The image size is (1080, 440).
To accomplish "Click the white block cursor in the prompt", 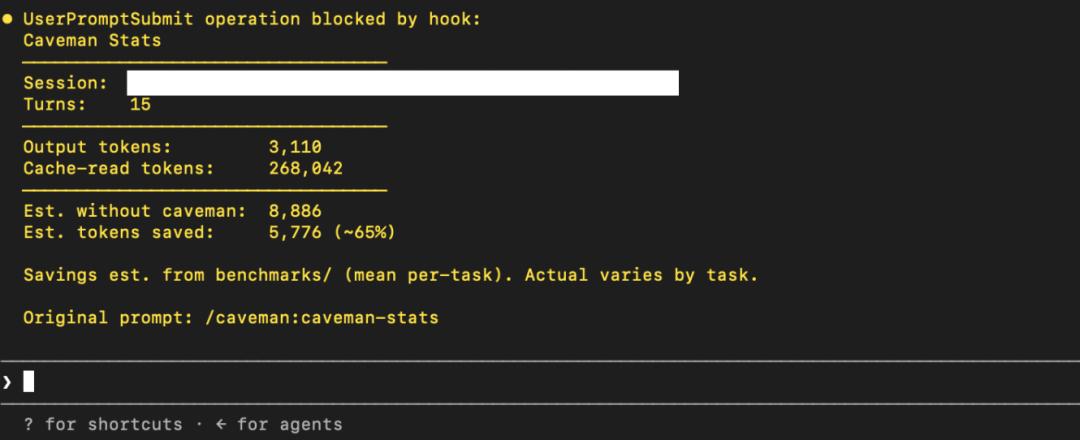I will click(x=28, y=381).
